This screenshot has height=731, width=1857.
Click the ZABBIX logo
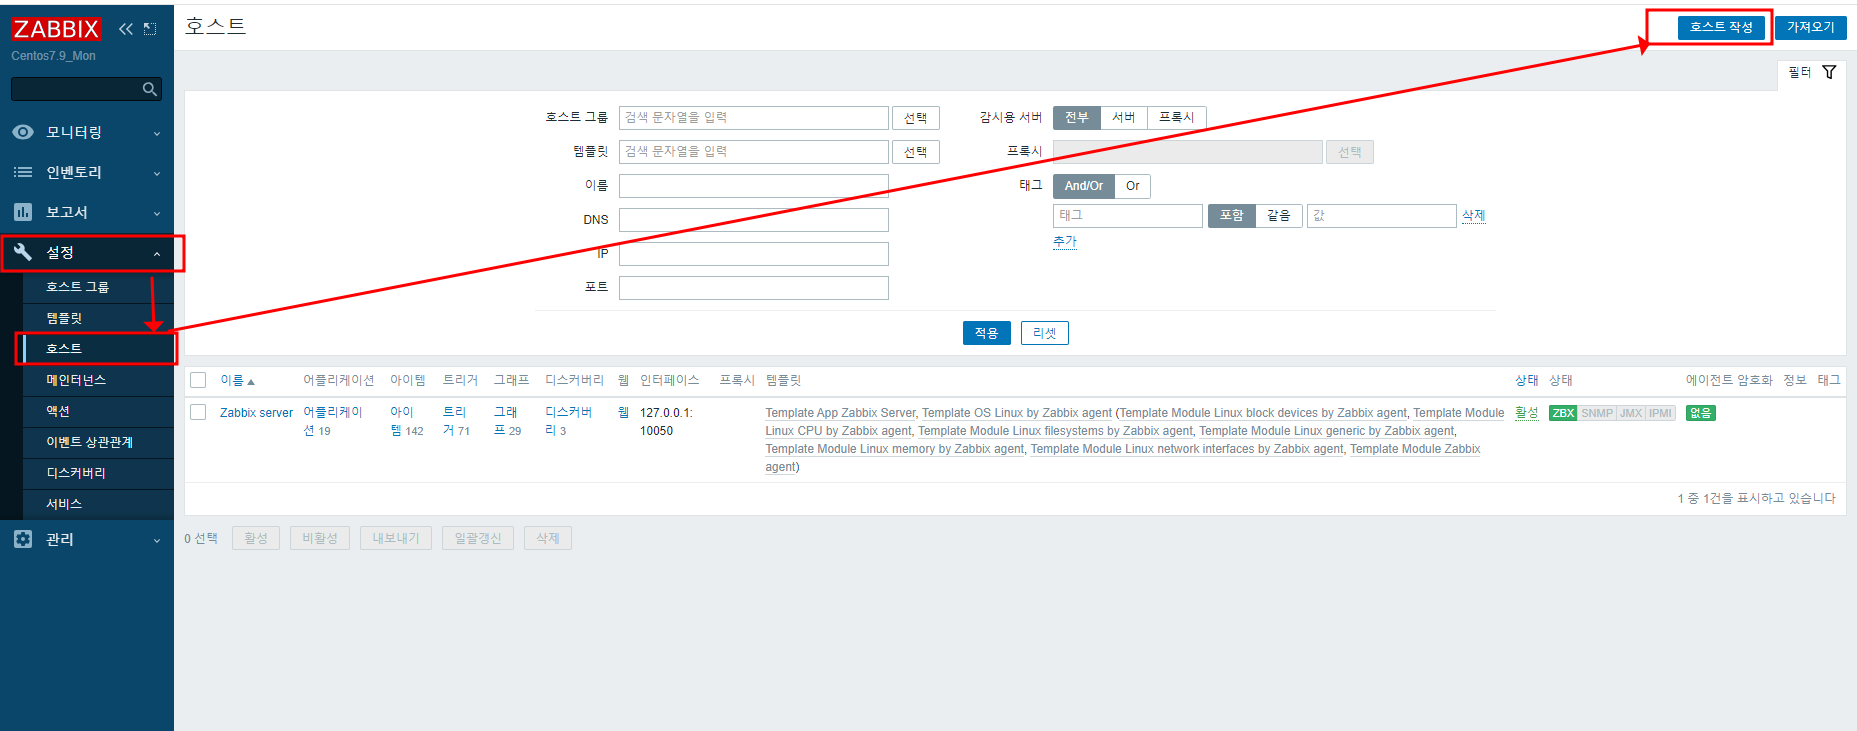click(x=56, y=29)
